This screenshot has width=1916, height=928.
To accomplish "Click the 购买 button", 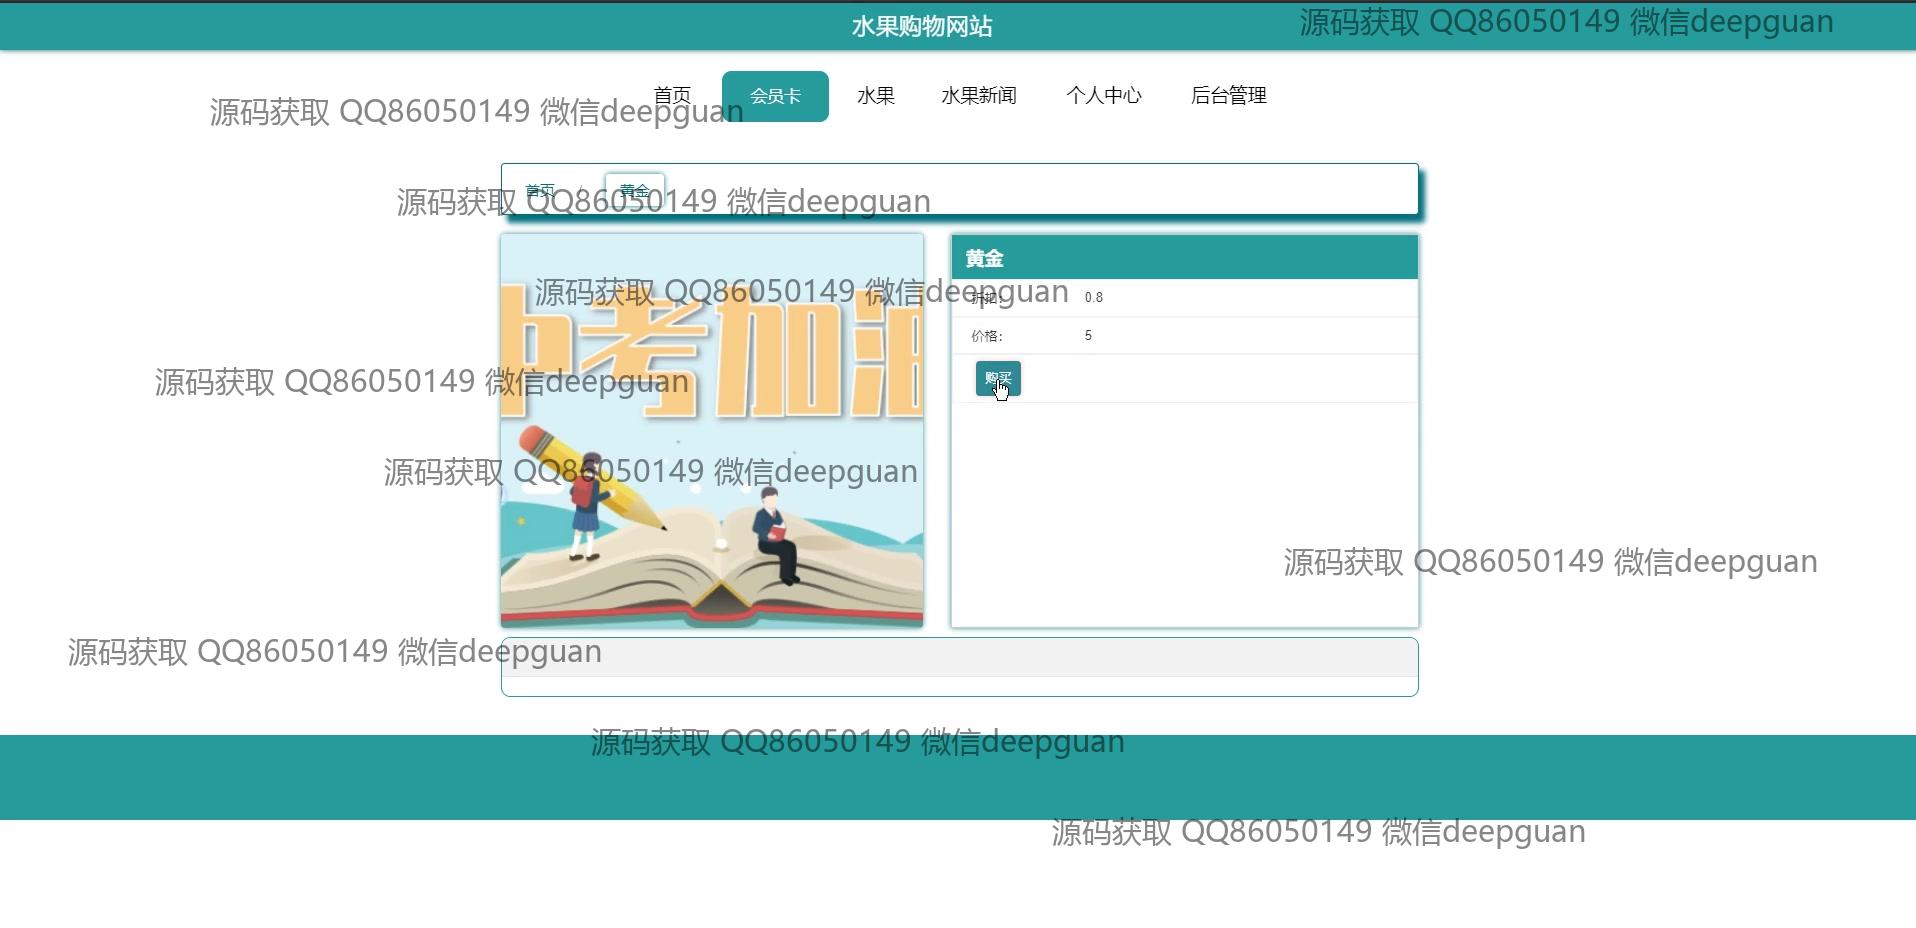I will [998, 379].
